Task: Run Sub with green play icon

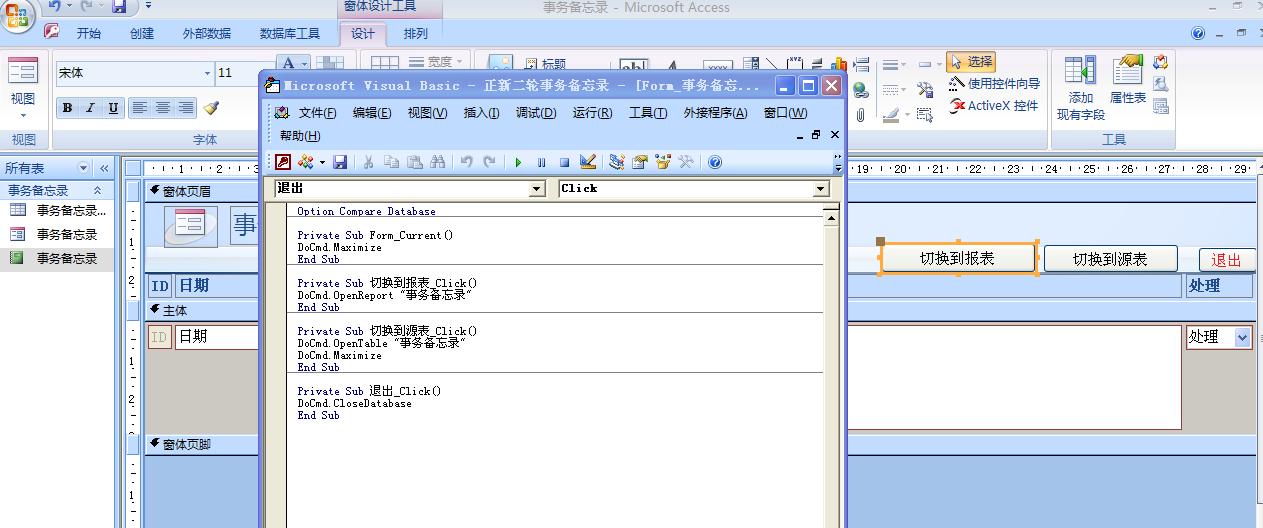Action: tap(518, 162)
